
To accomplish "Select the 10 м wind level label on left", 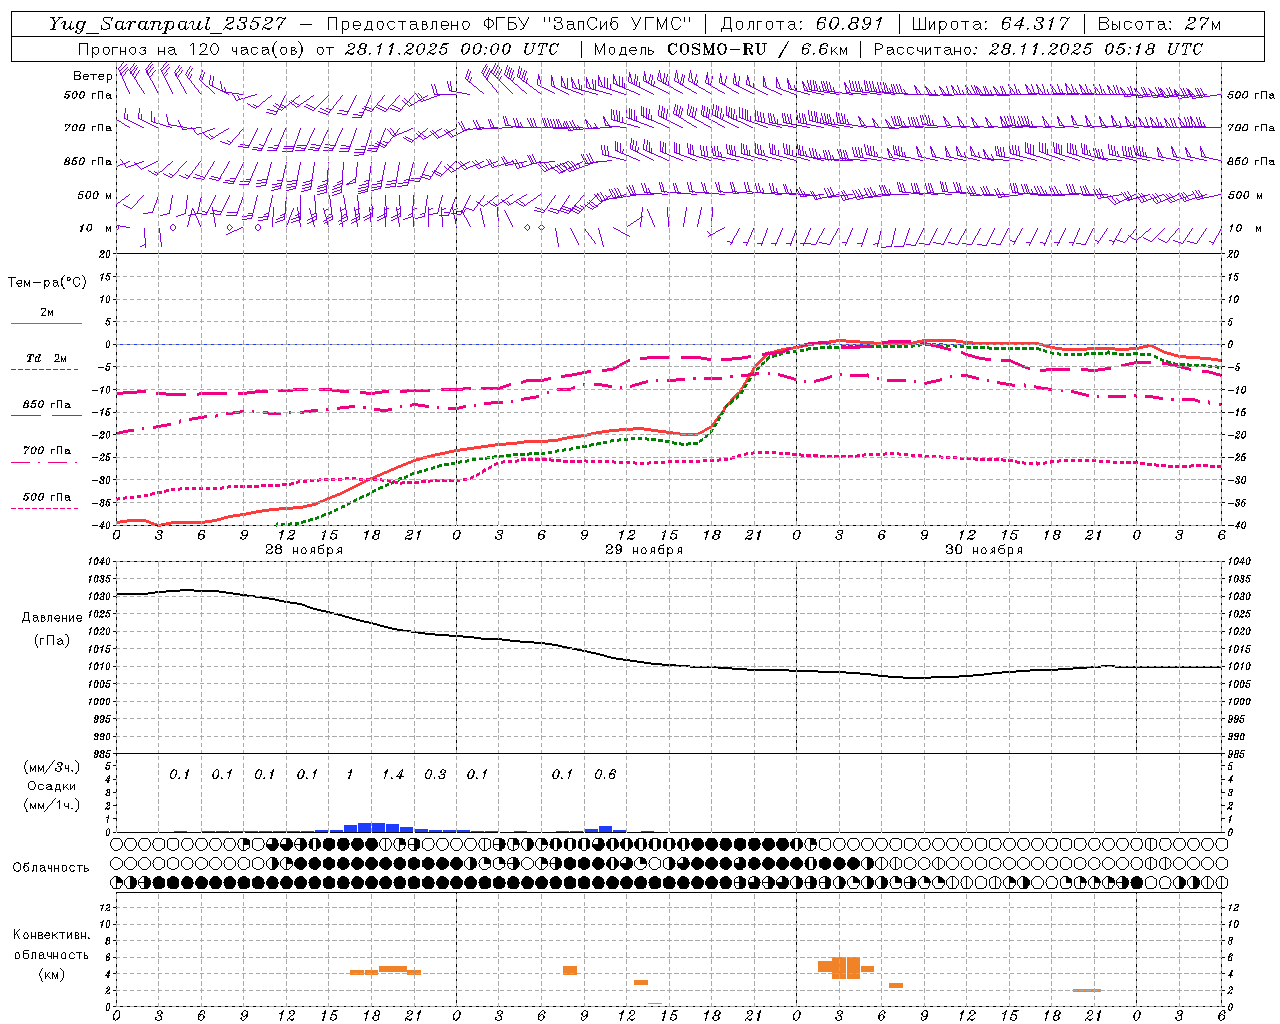I will [96, 228].
